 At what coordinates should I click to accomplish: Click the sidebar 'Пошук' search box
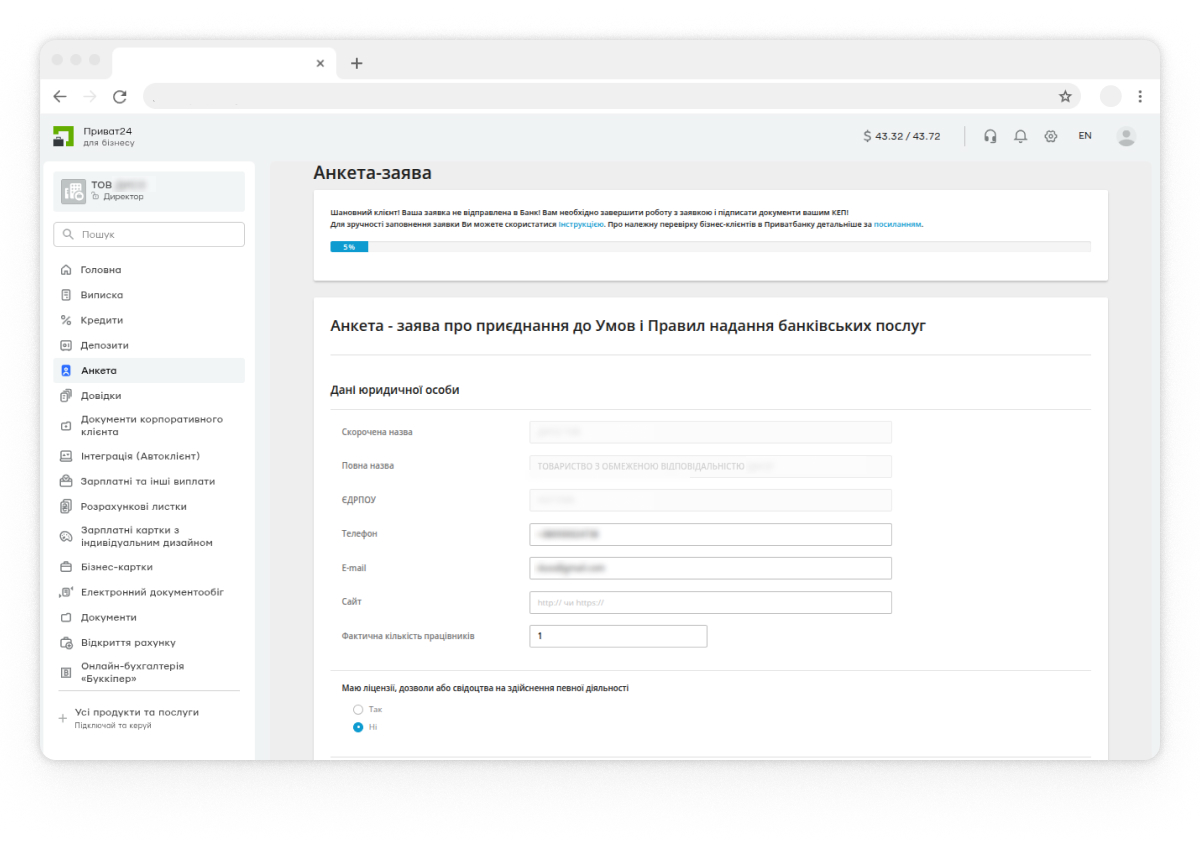click(148, 234)
